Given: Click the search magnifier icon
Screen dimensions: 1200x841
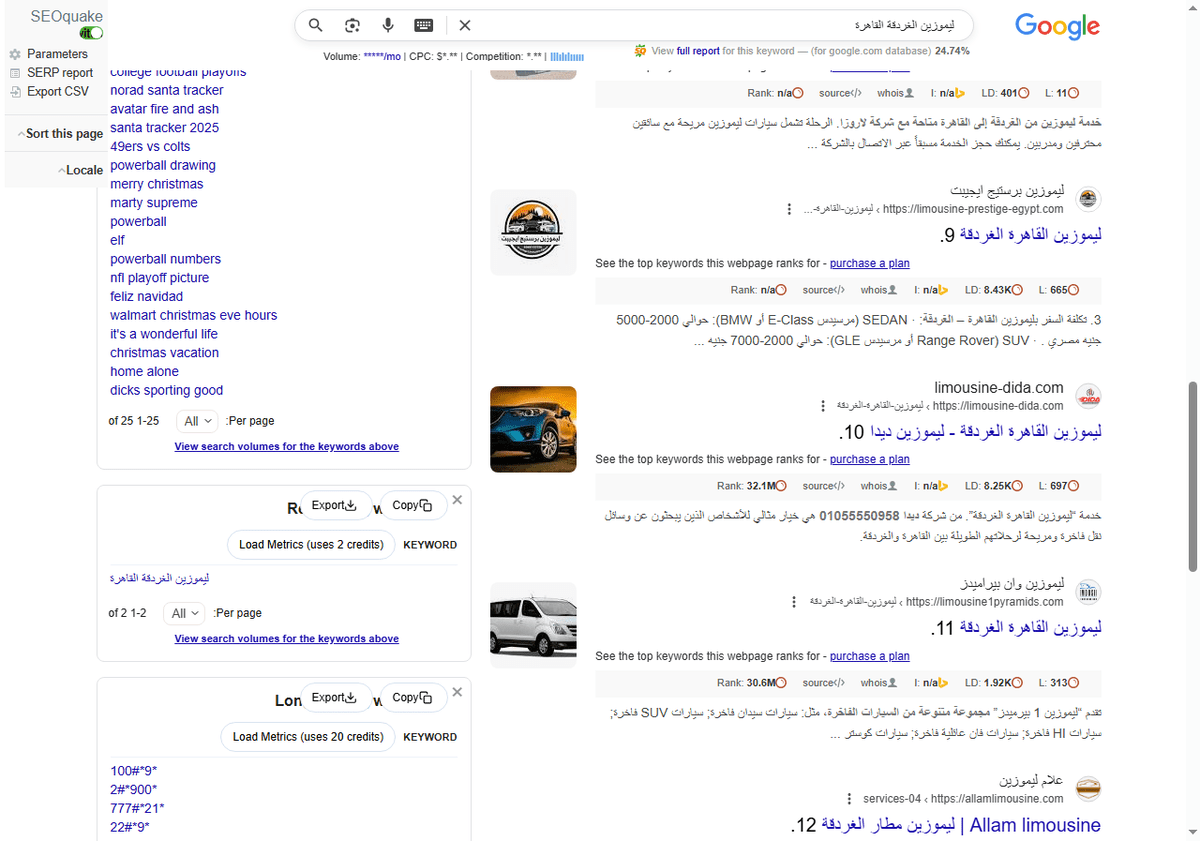Looking at the screenshot, I should [315, 25].
